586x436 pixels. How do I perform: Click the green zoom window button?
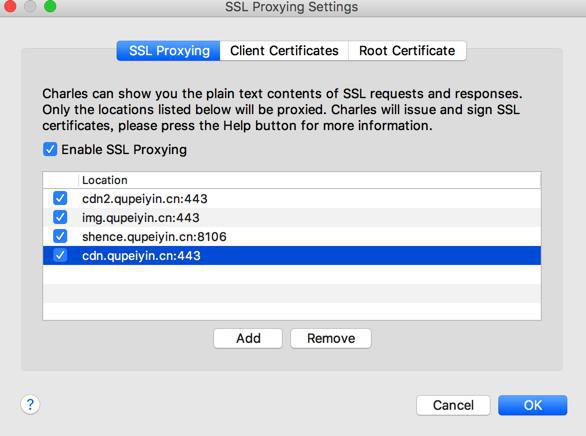click(x=50, y=6)
